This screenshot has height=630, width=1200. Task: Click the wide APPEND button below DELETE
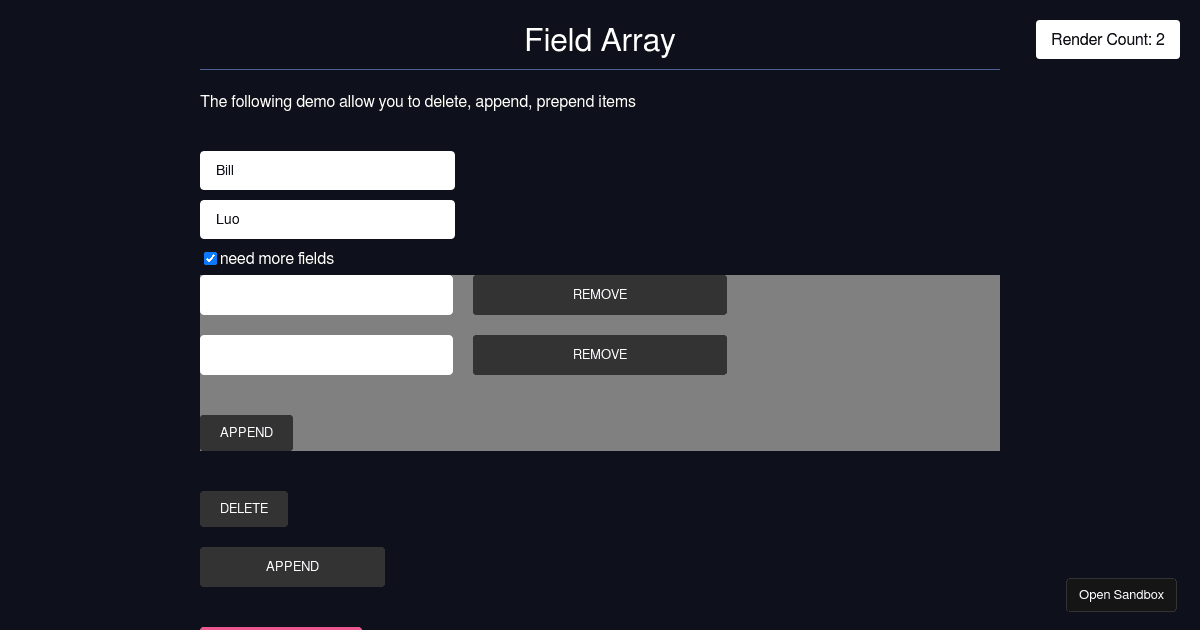click(292, 567)
